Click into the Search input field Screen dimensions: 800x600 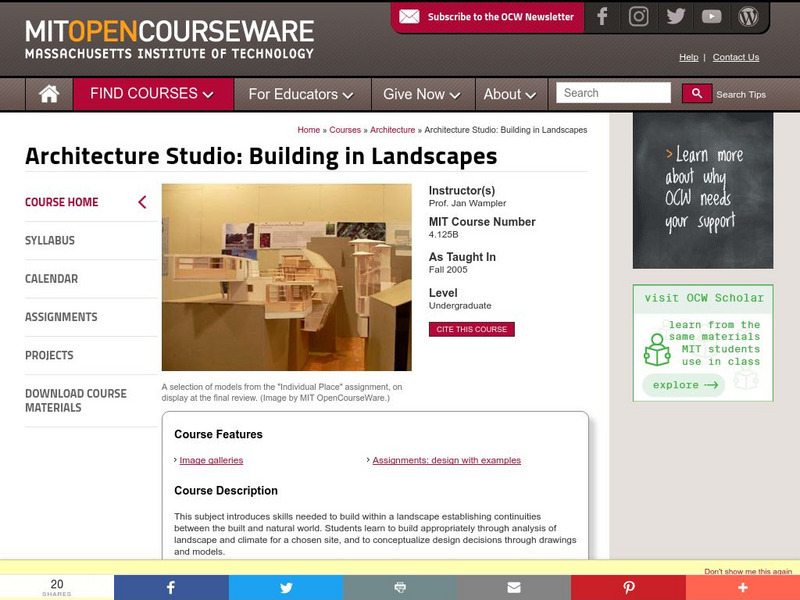click(613, 93)
